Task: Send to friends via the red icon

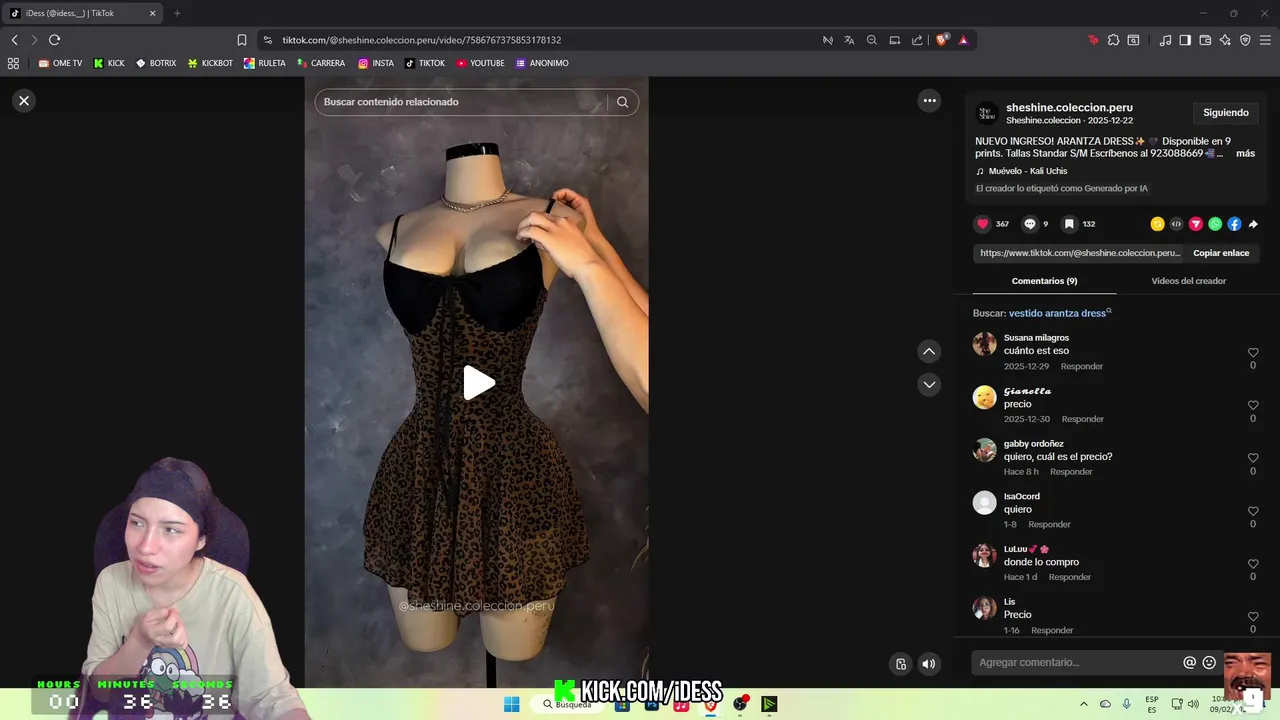Action: click(x=1195, y=224)
